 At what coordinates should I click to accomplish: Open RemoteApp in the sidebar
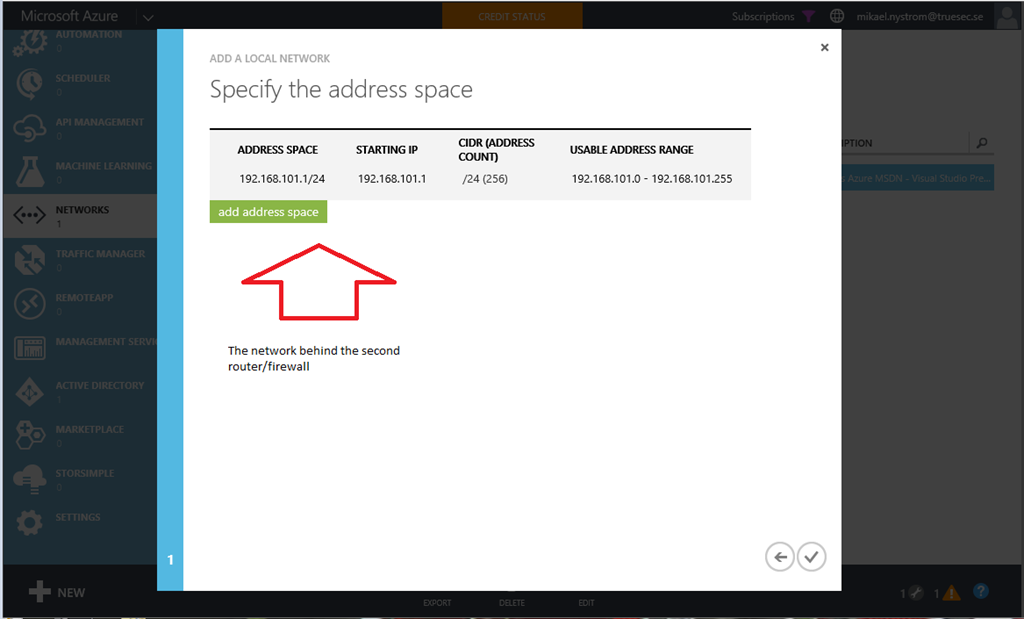pyautogui.click(x=80, y=304)
